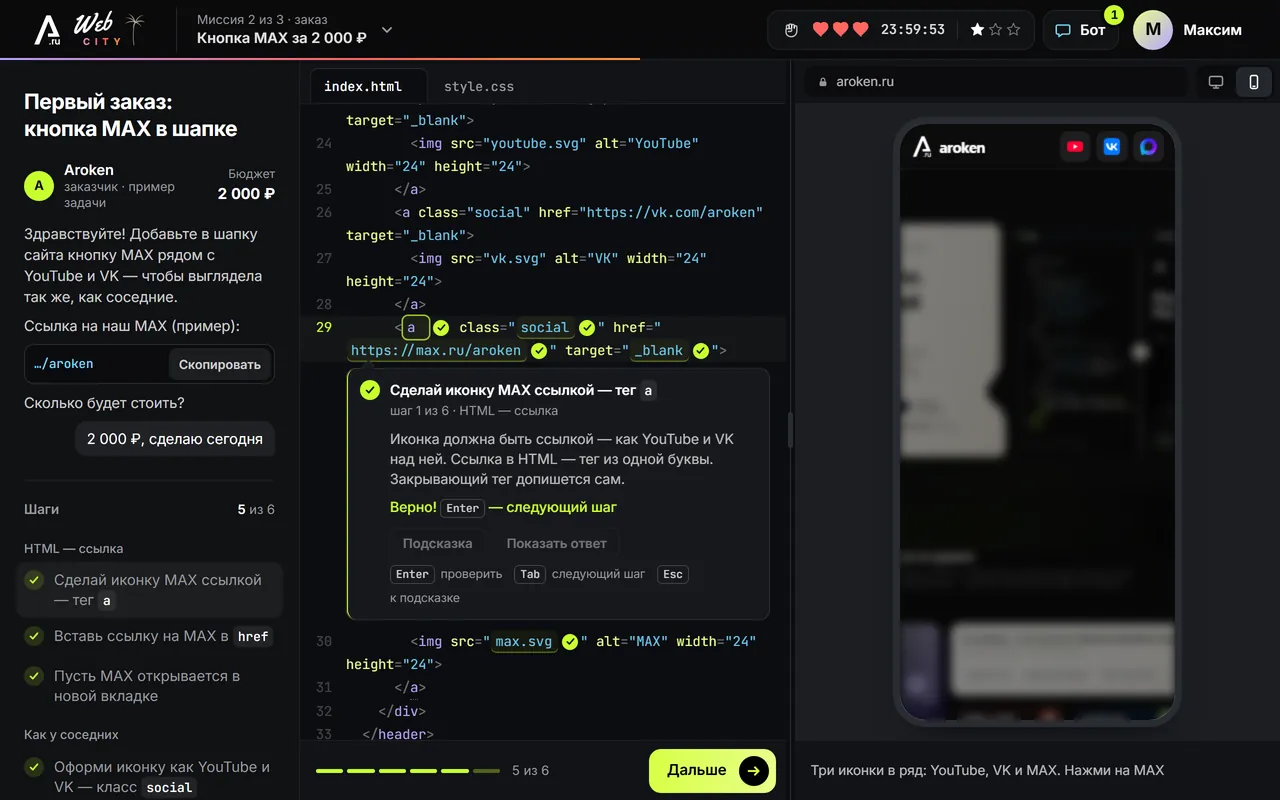Click the 'a' tag input on line 29
This screenshot has height=800, width=1280.
(415, 327)
